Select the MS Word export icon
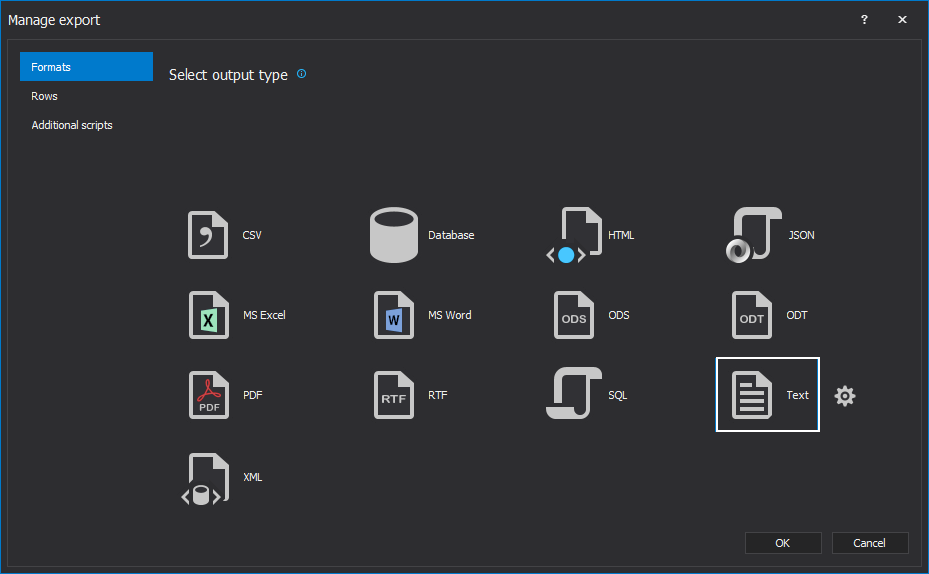This screenshot has height=574, width=929. [393, 315]
